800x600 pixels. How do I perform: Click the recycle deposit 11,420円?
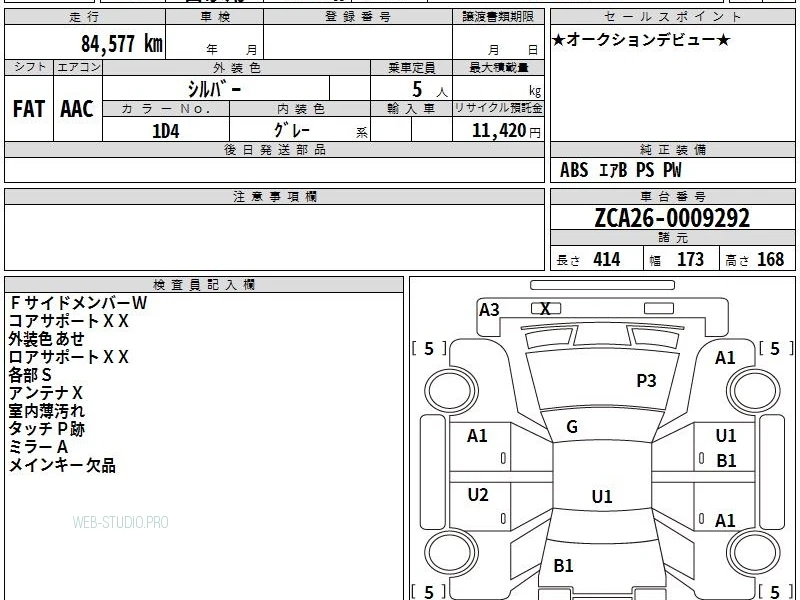506,131
